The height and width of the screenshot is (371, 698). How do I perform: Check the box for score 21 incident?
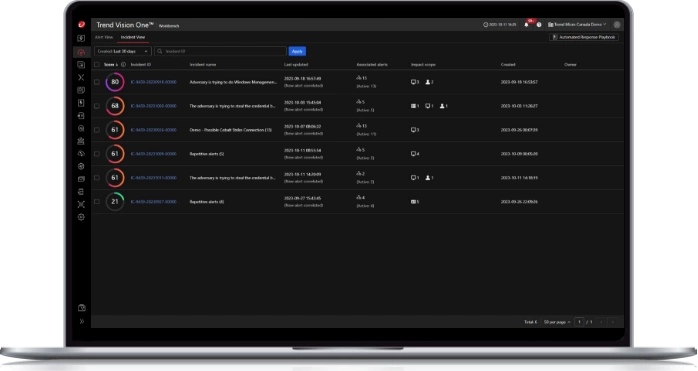tap(97, 202)
